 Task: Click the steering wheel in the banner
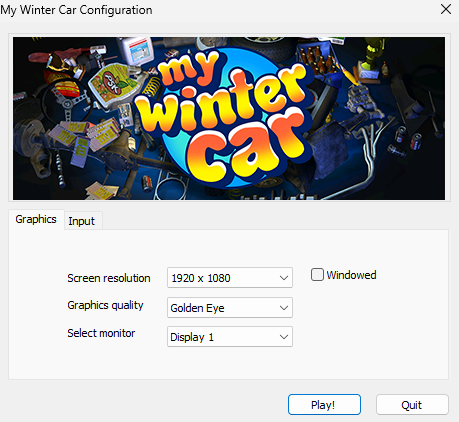coord(65,102)
